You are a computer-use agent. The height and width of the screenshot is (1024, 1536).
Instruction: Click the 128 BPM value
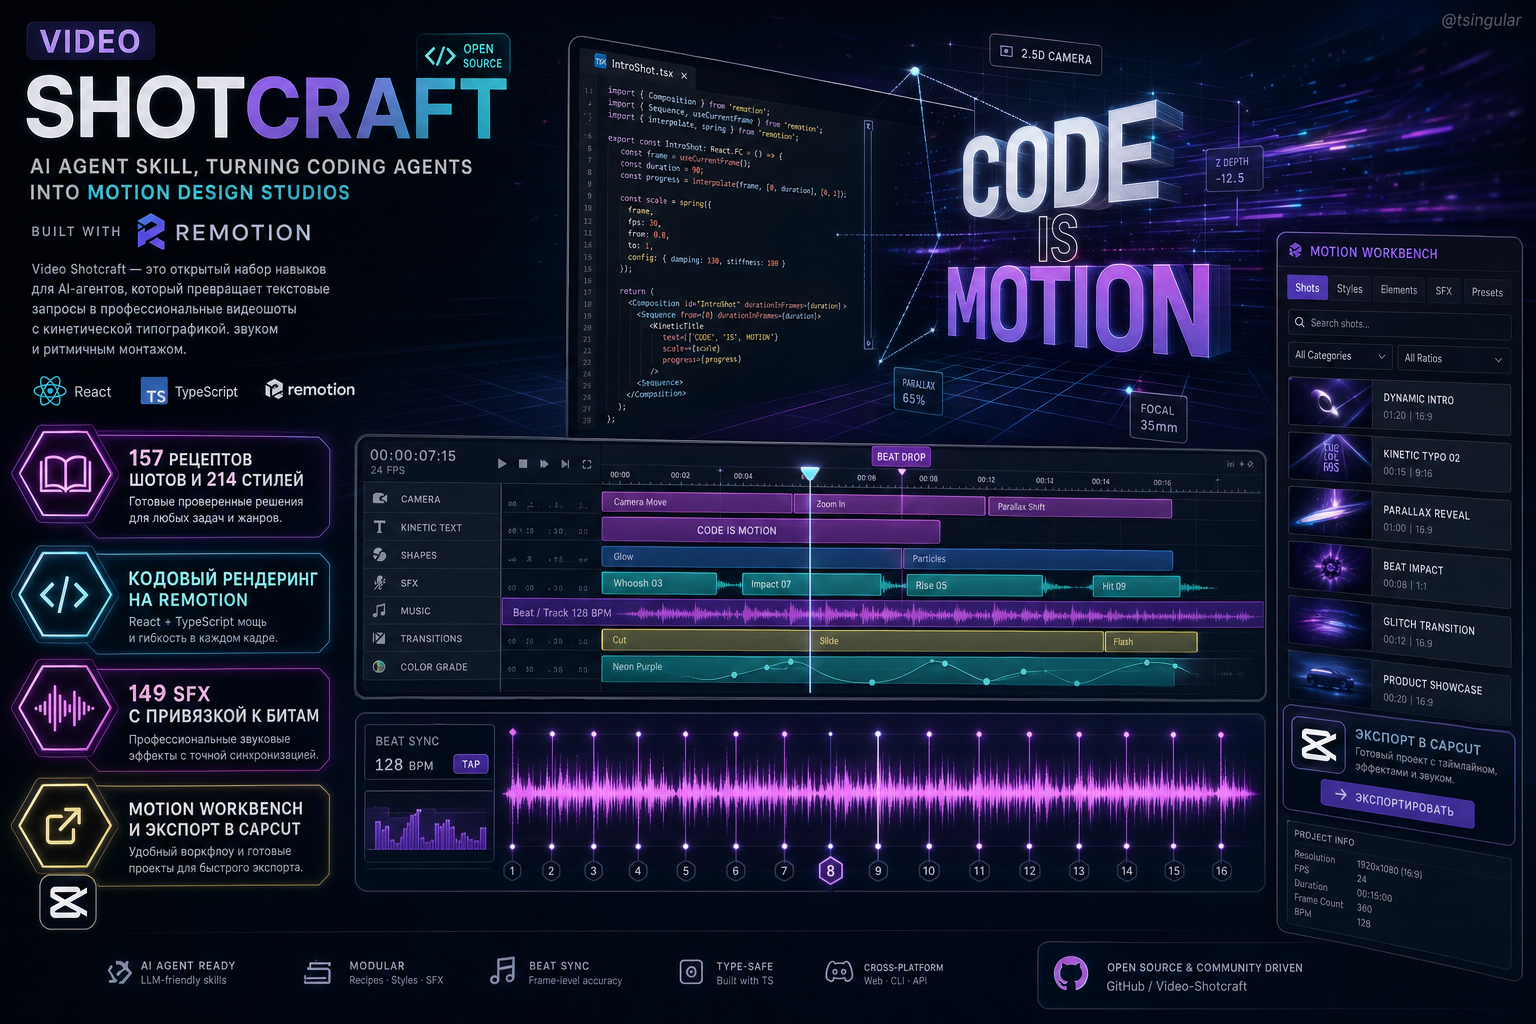[404, 765]
